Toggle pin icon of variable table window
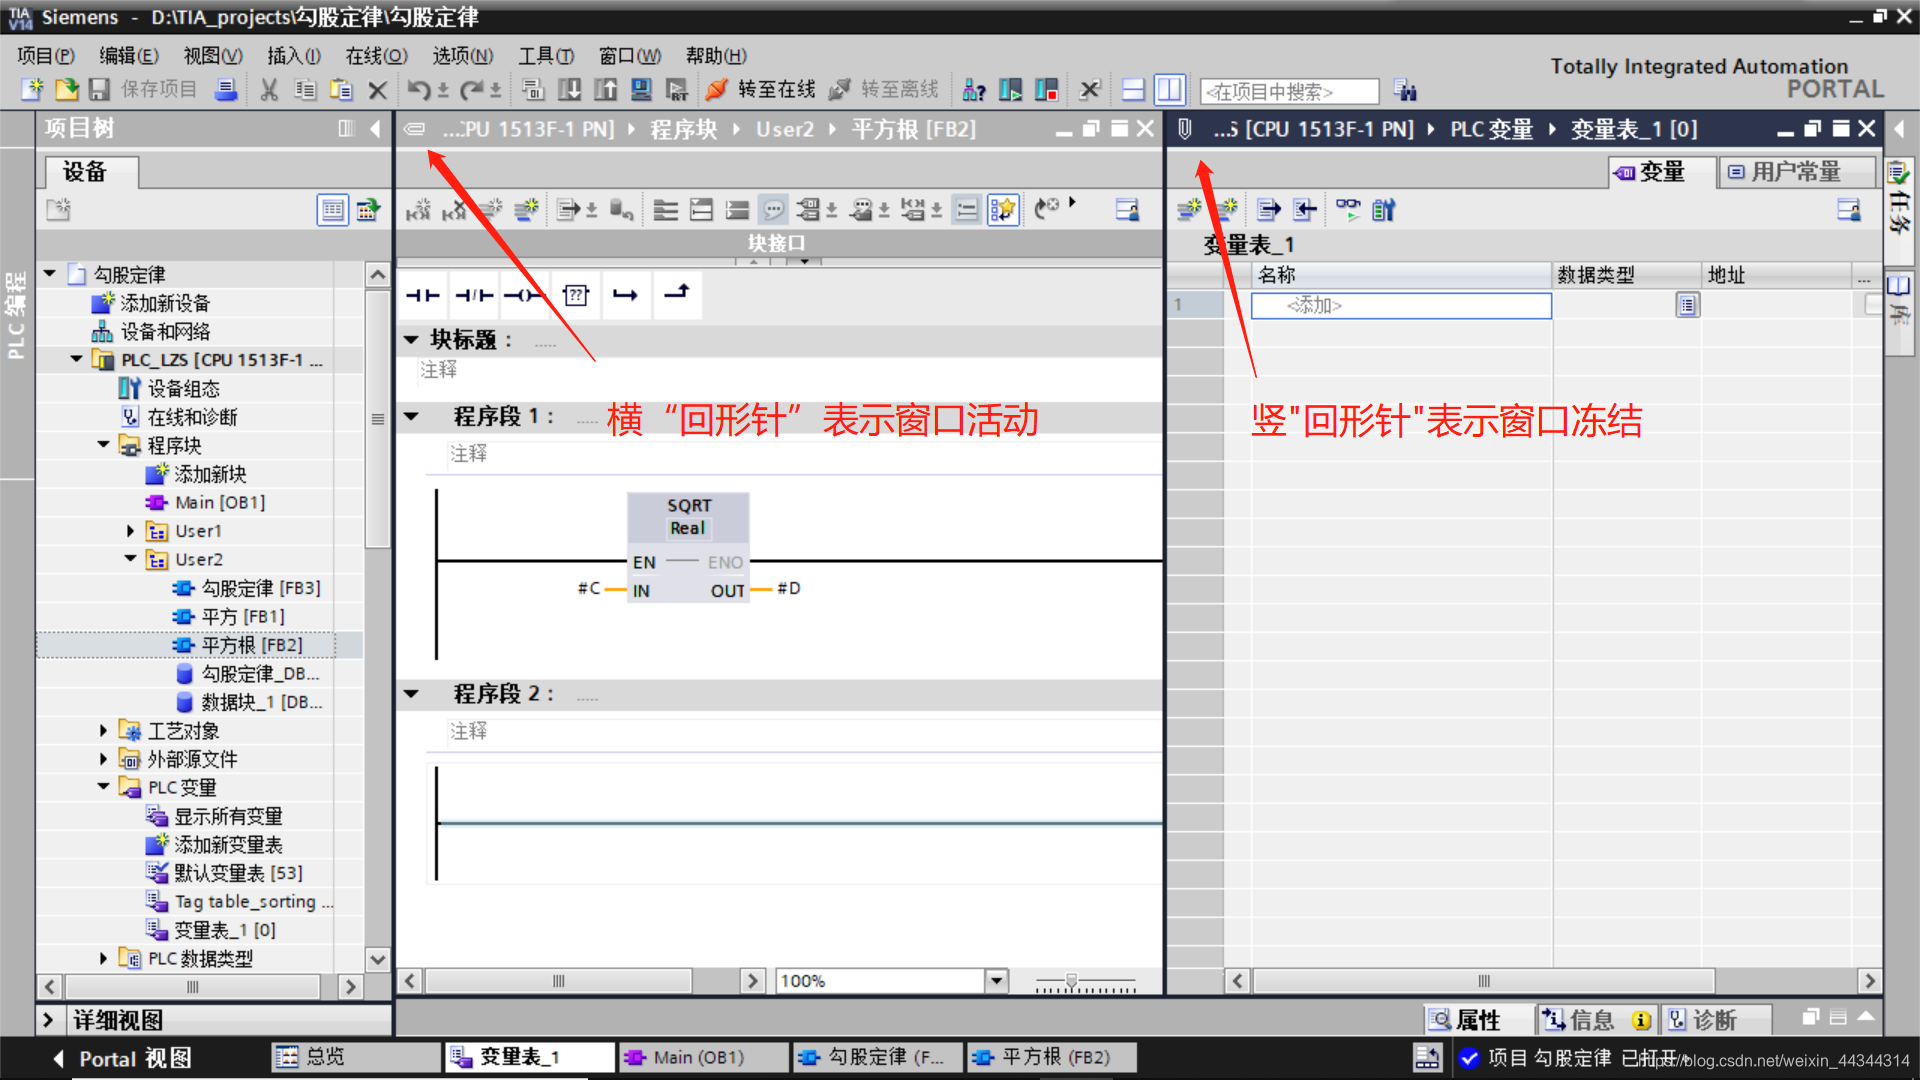The height and width of the screenshot is (1080, 1920). pos(1185,129)
